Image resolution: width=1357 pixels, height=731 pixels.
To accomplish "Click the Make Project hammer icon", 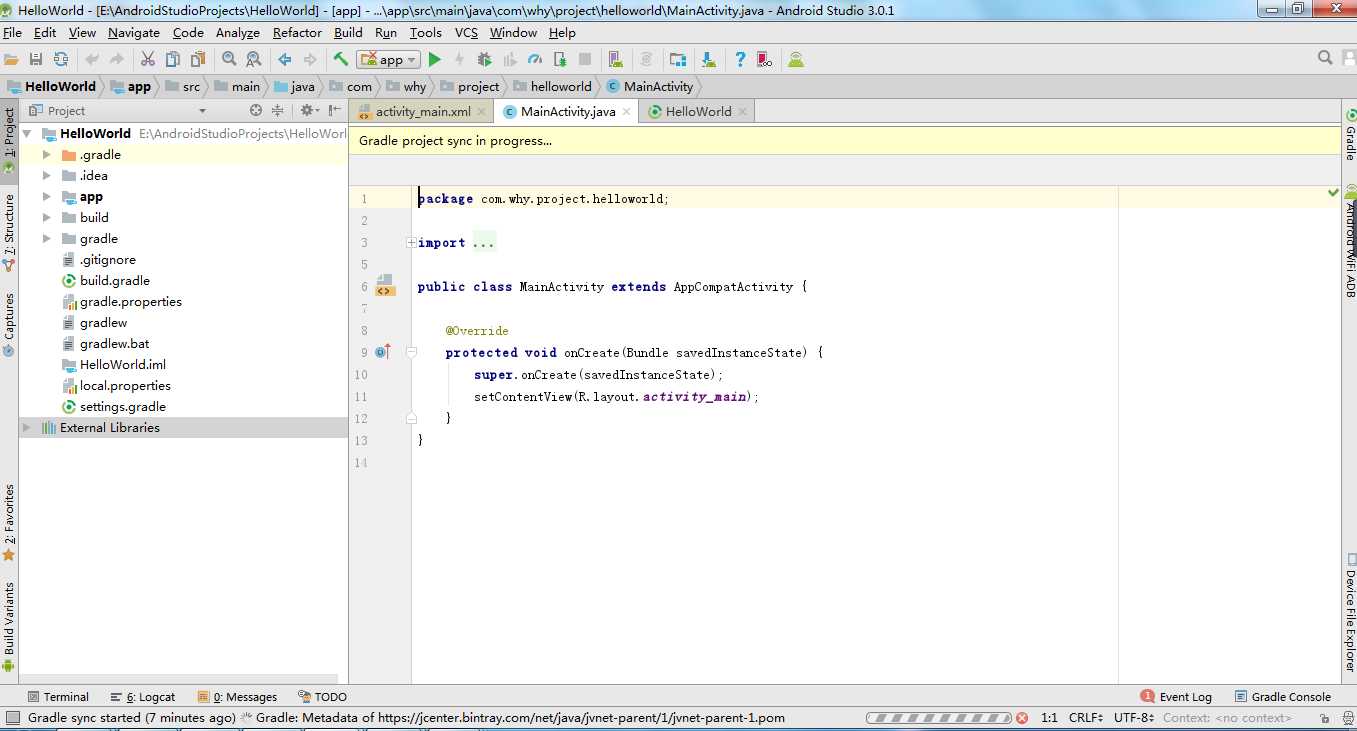I will click(x=341, y=60).
